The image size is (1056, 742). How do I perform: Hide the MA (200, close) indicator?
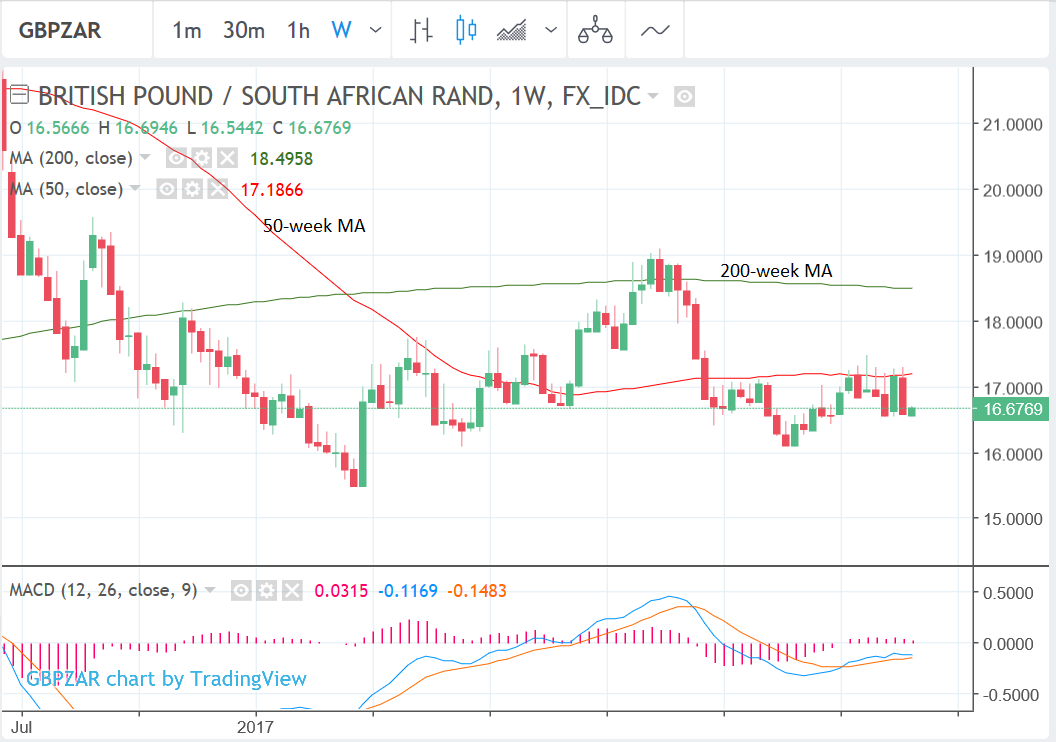point(176,158)
